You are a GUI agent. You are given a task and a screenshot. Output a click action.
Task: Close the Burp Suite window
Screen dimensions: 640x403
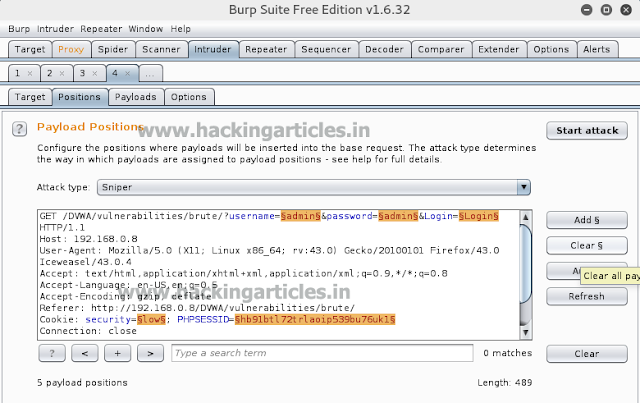626,10
